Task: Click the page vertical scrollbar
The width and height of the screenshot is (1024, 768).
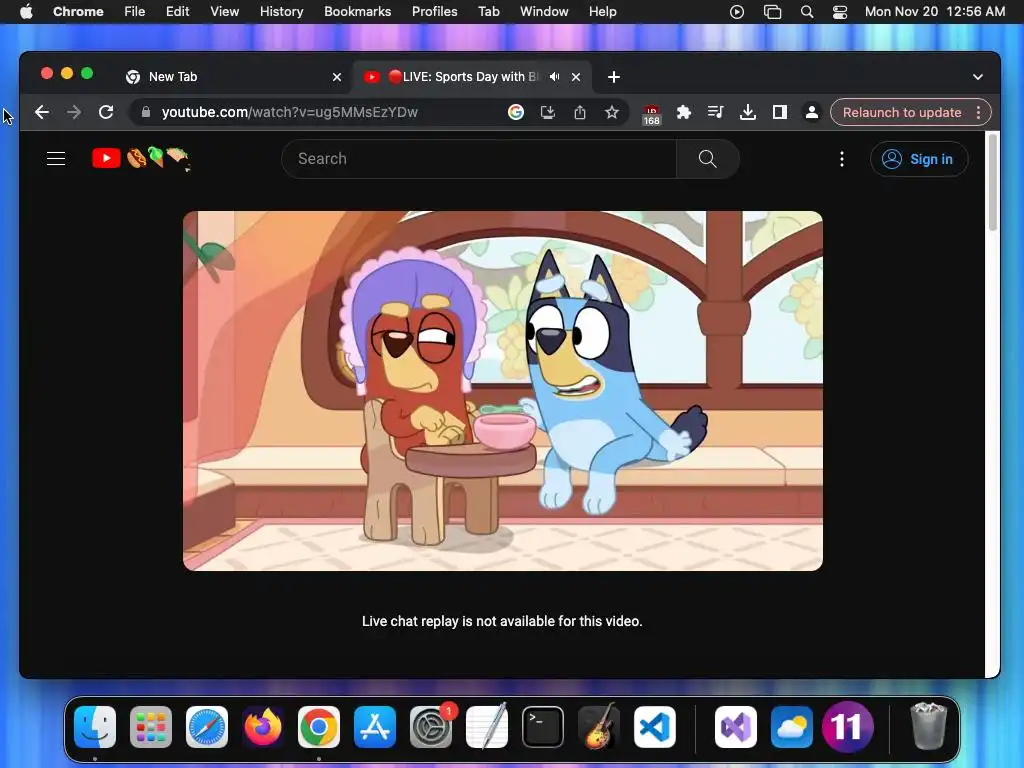Action: [993, 183]
